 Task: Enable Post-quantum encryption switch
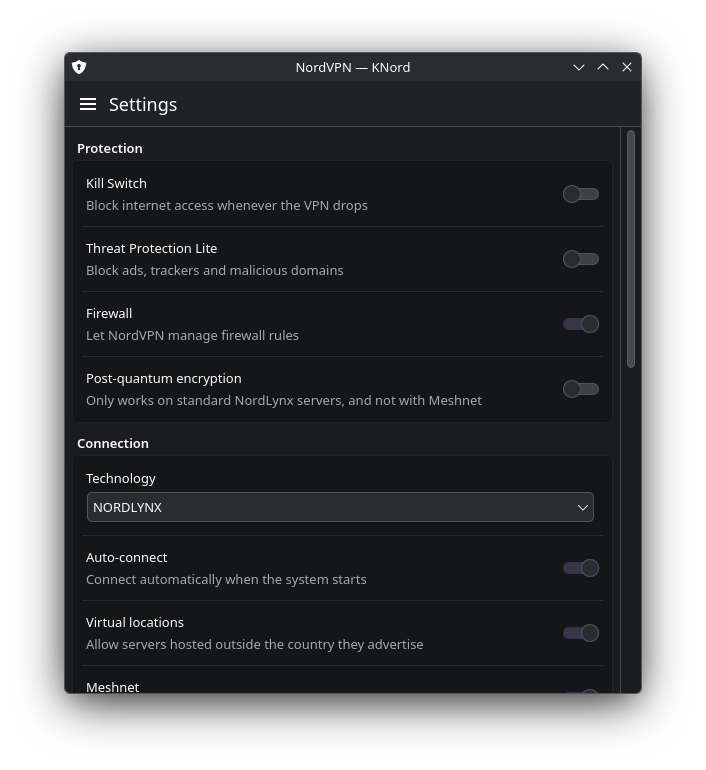coord(581,389)
